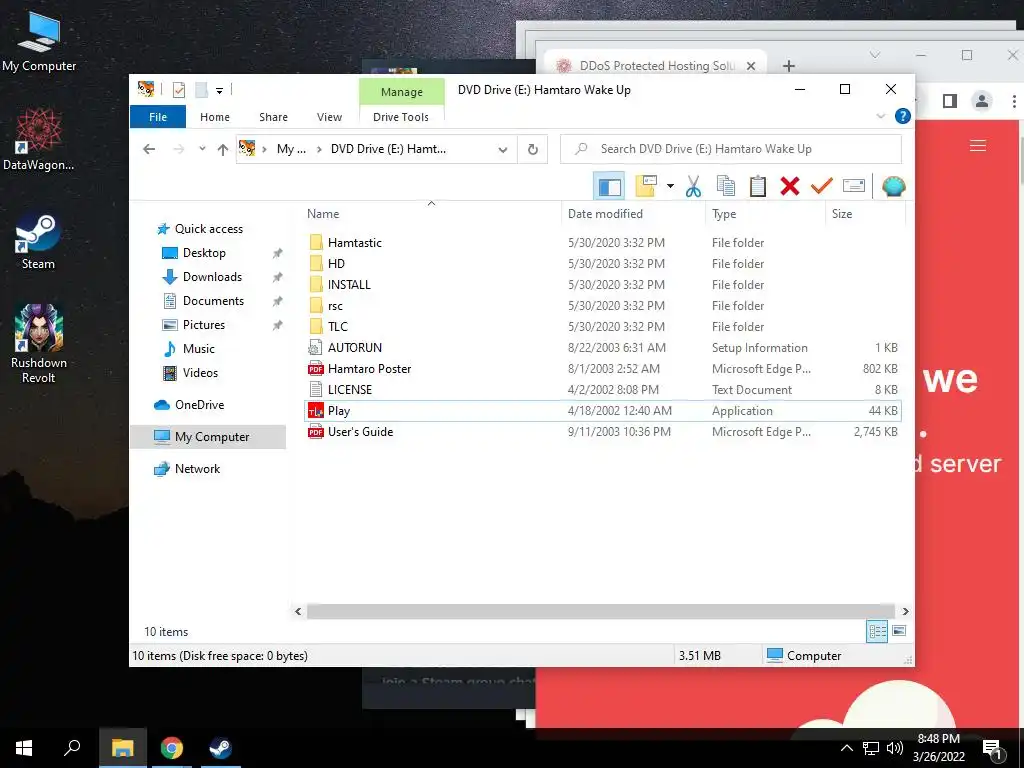Open the quick access toolbar customize dropdown
Image resolution: width=1024 pixels, height=768 pixels.
(219, 91)
